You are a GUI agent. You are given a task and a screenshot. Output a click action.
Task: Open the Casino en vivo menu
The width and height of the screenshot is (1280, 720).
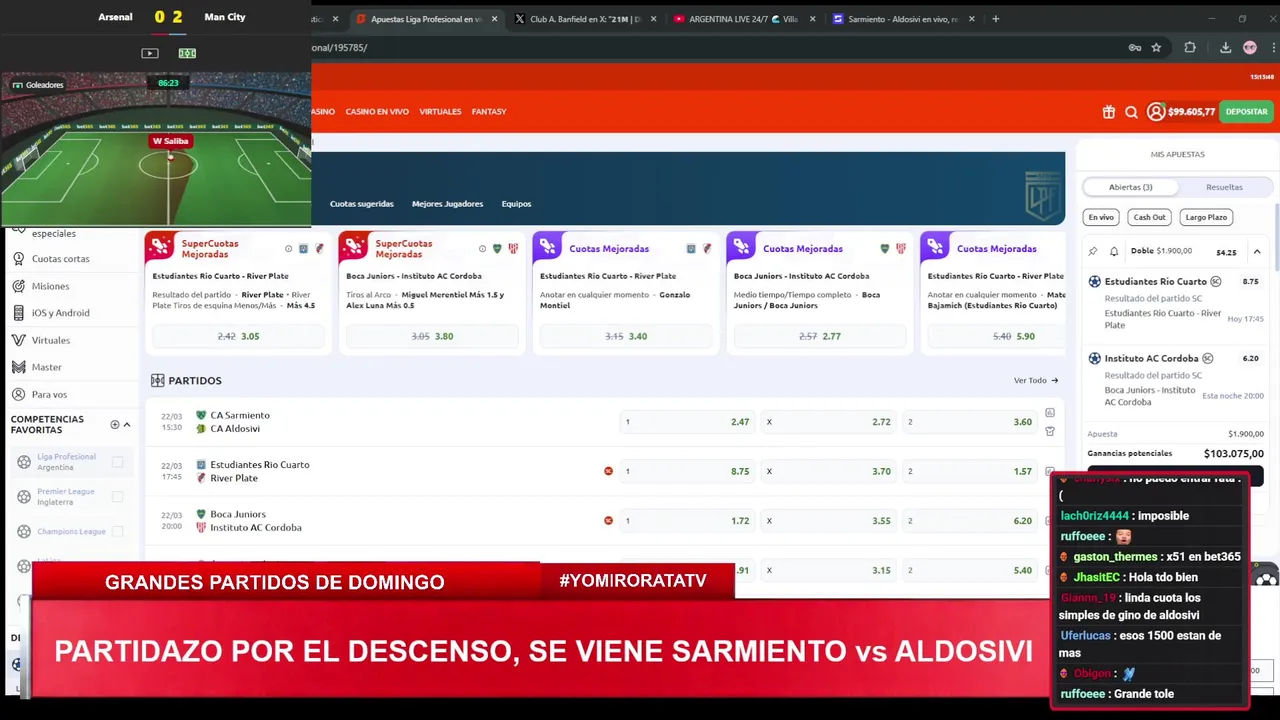pyautogui.click(x=377, y=112)
